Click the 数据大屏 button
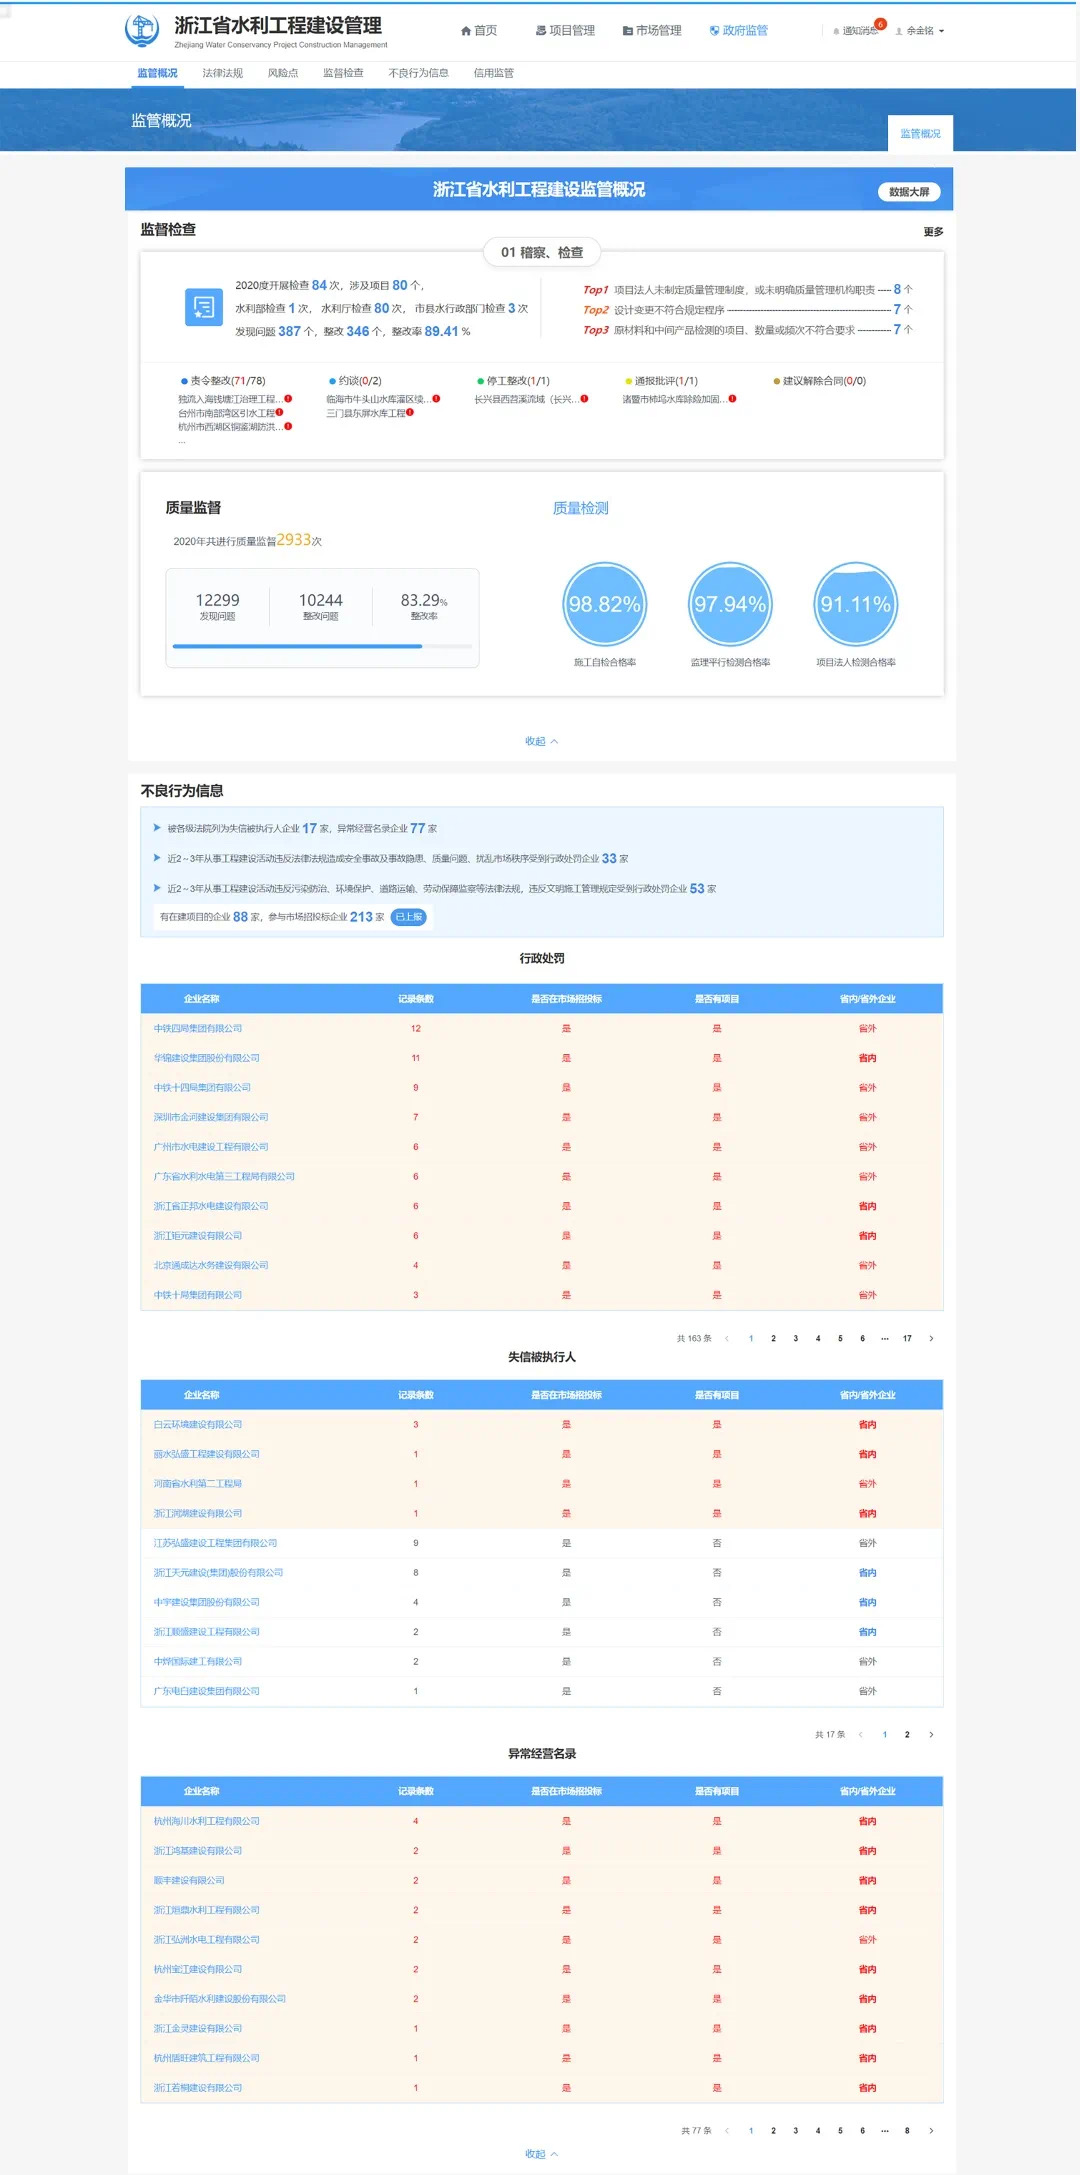Viewport: 1080px width, 2175px height. point(908,192)
